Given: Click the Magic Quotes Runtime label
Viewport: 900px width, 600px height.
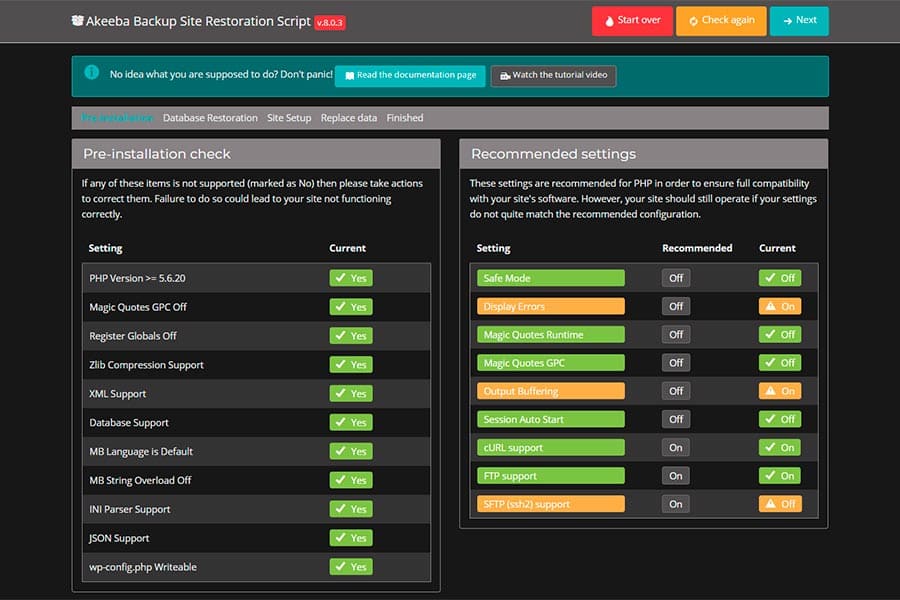Looking at the screenshot, I should point(551,334).
